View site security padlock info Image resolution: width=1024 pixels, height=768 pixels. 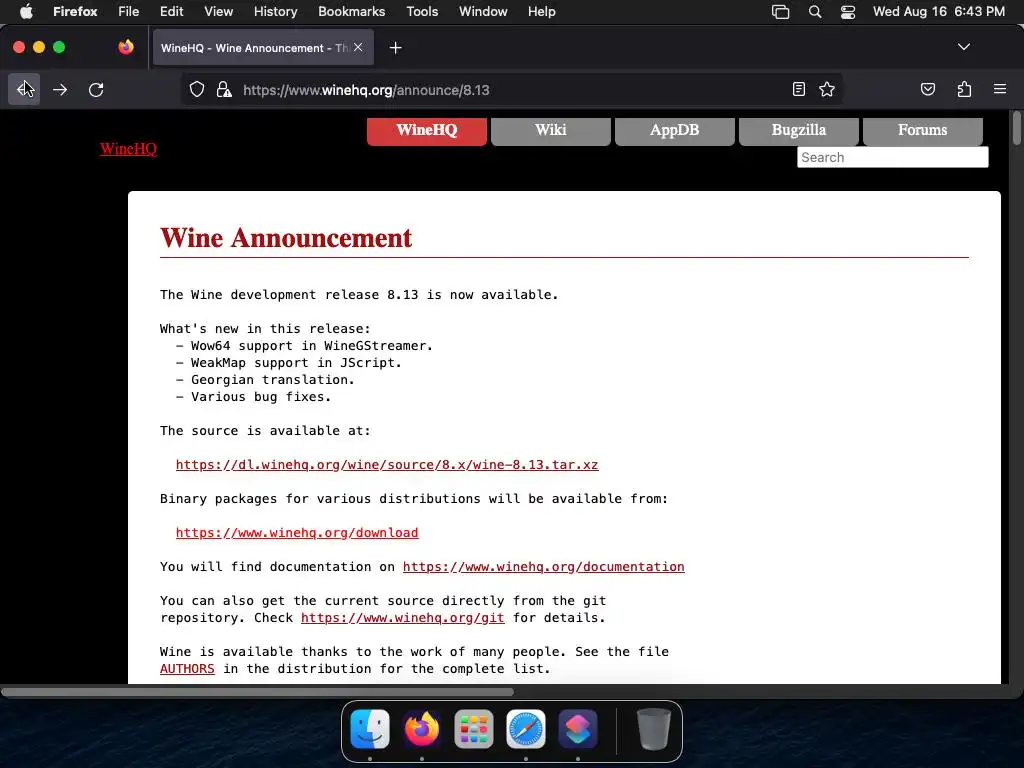pos(224,89)
